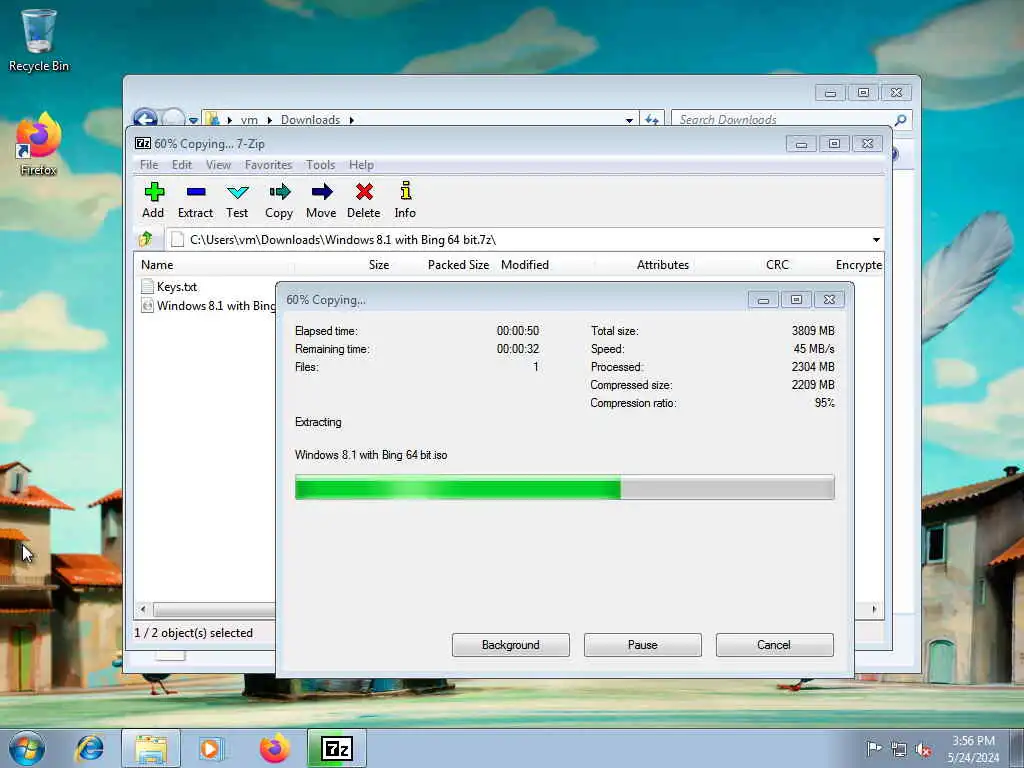Click the Explorer window back button
Image resolution: width=1024 pixels, height=768 pixels.
click(145, 118)
